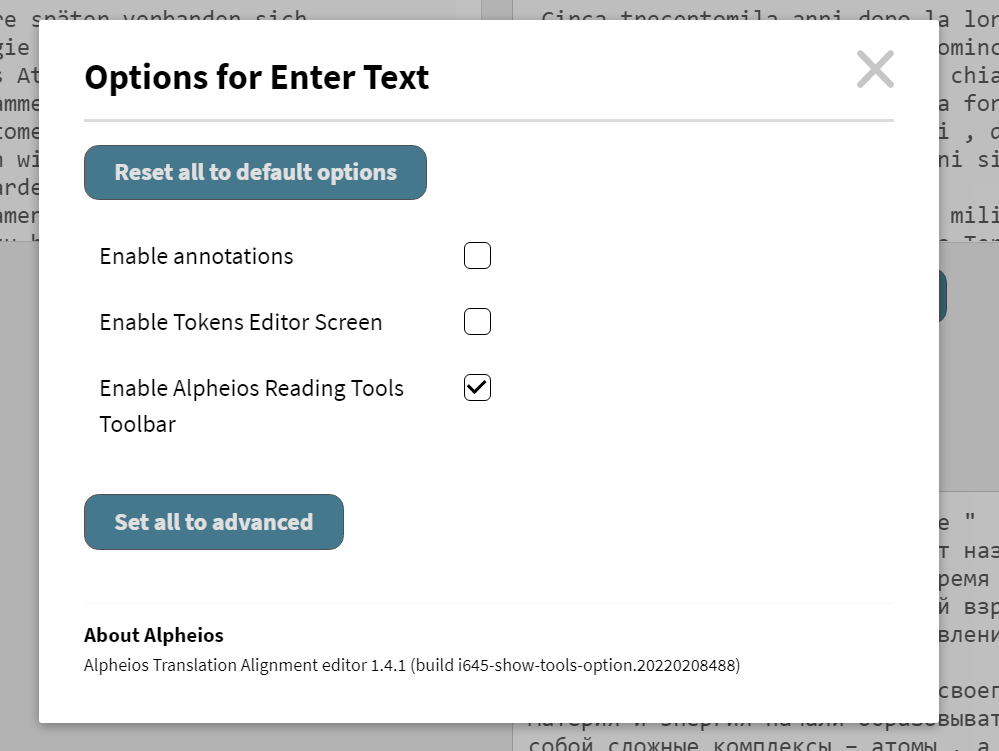The height and width of the screenshot is (751, 999).
Task: Click the divider line below the dialog title
Action: [489, 119]
